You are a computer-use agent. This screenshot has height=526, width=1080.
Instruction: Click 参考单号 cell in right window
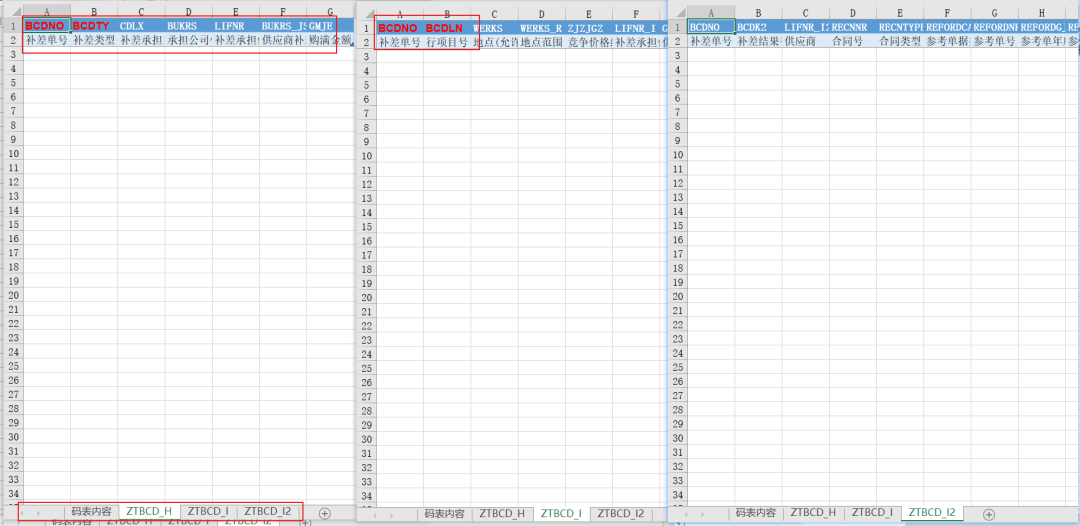(x=995, y=41)
